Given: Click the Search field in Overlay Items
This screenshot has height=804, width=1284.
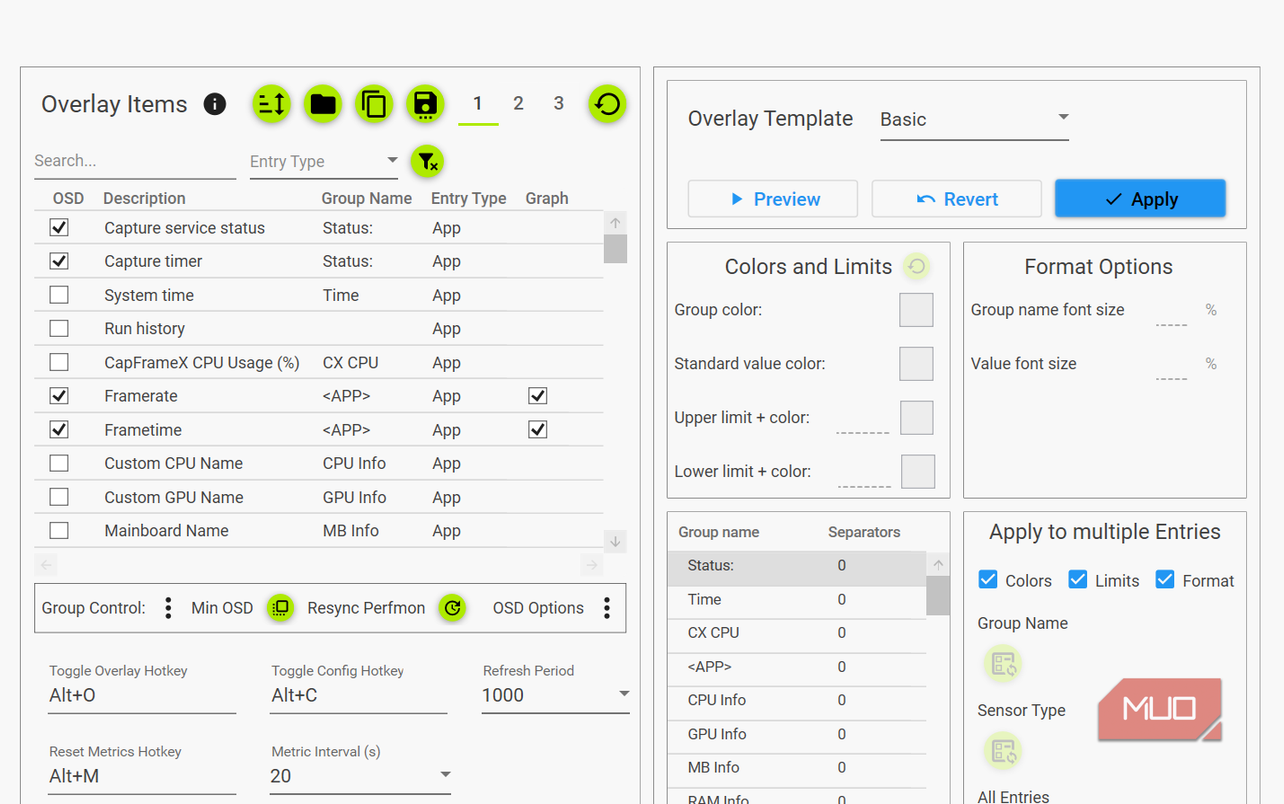Looking at the screenshot, I should 135,161.
